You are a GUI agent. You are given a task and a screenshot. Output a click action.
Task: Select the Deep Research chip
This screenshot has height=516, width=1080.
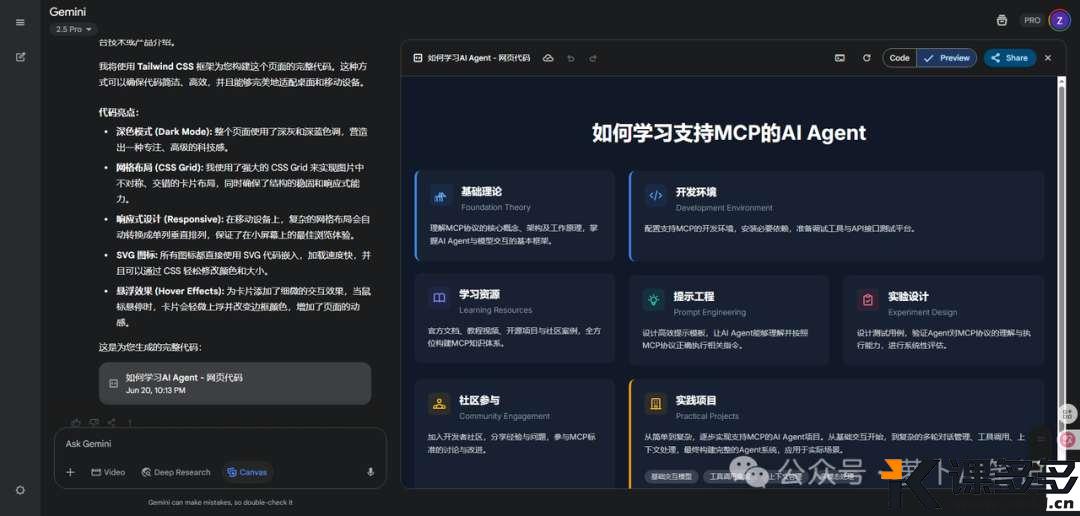click(176, 473)
